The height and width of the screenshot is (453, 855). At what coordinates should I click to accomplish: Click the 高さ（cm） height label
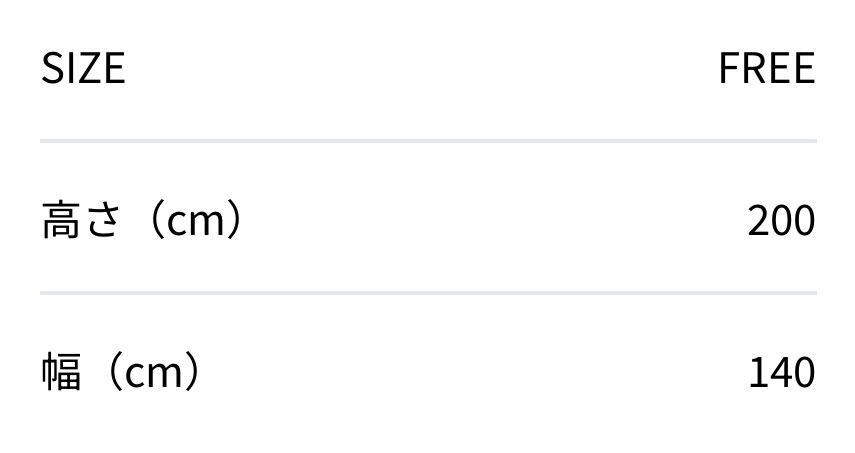142,220
